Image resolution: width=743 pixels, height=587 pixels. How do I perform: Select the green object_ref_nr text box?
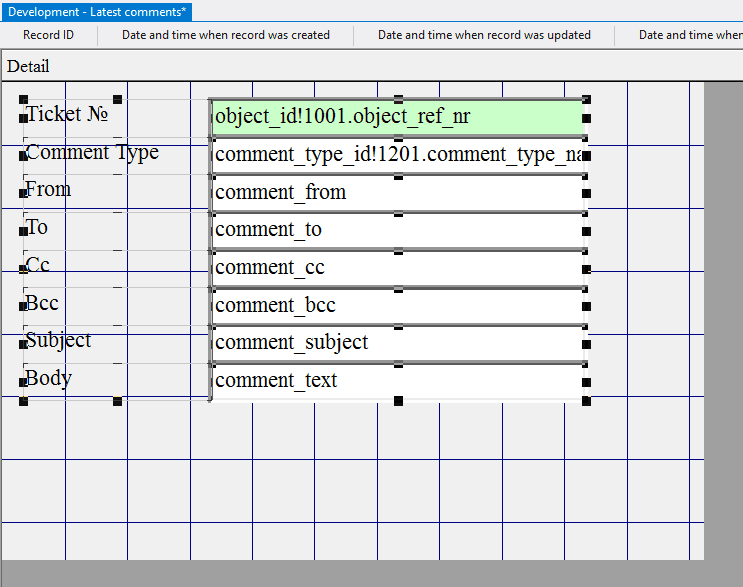pos(398,118)
